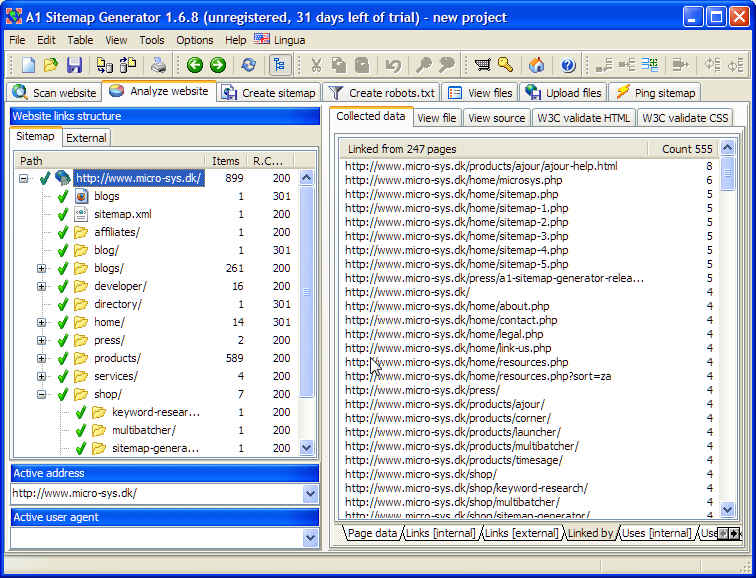The image size is (756, 578).
Task: Click the printer toolbar icon
Action: pyautogui.click(x=159, y=65)
